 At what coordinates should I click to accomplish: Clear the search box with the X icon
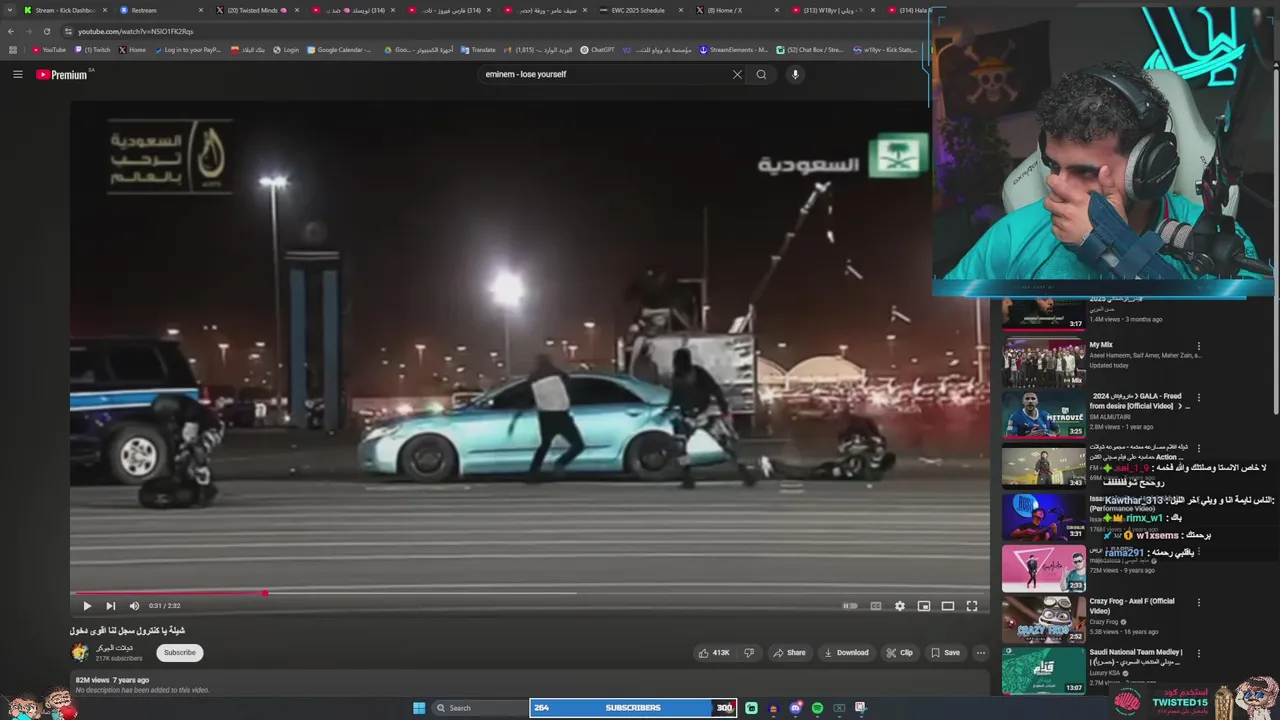[737, 74]
